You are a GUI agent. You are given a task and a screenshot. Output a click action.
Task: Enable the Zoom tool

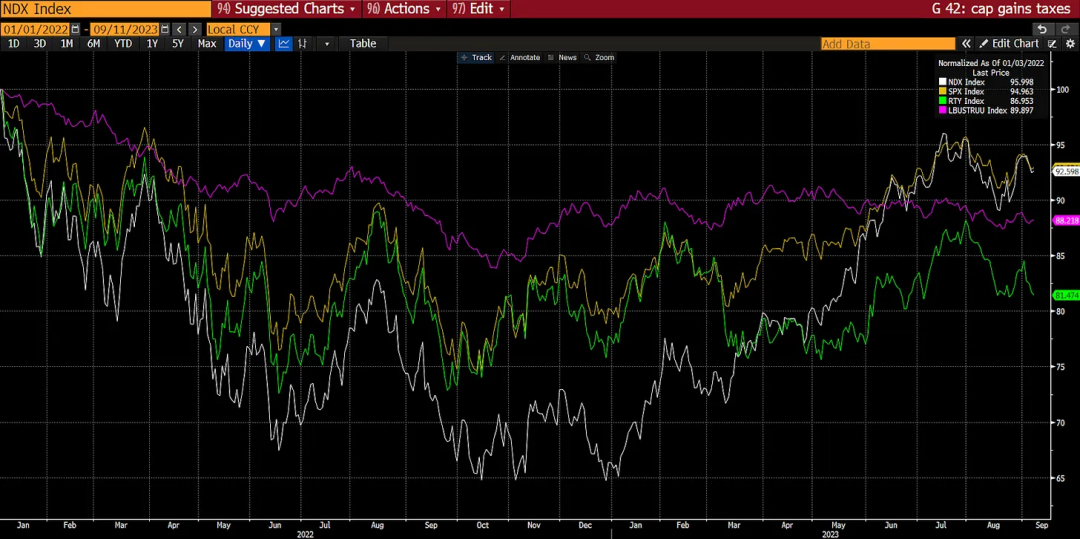pos(599,58)
